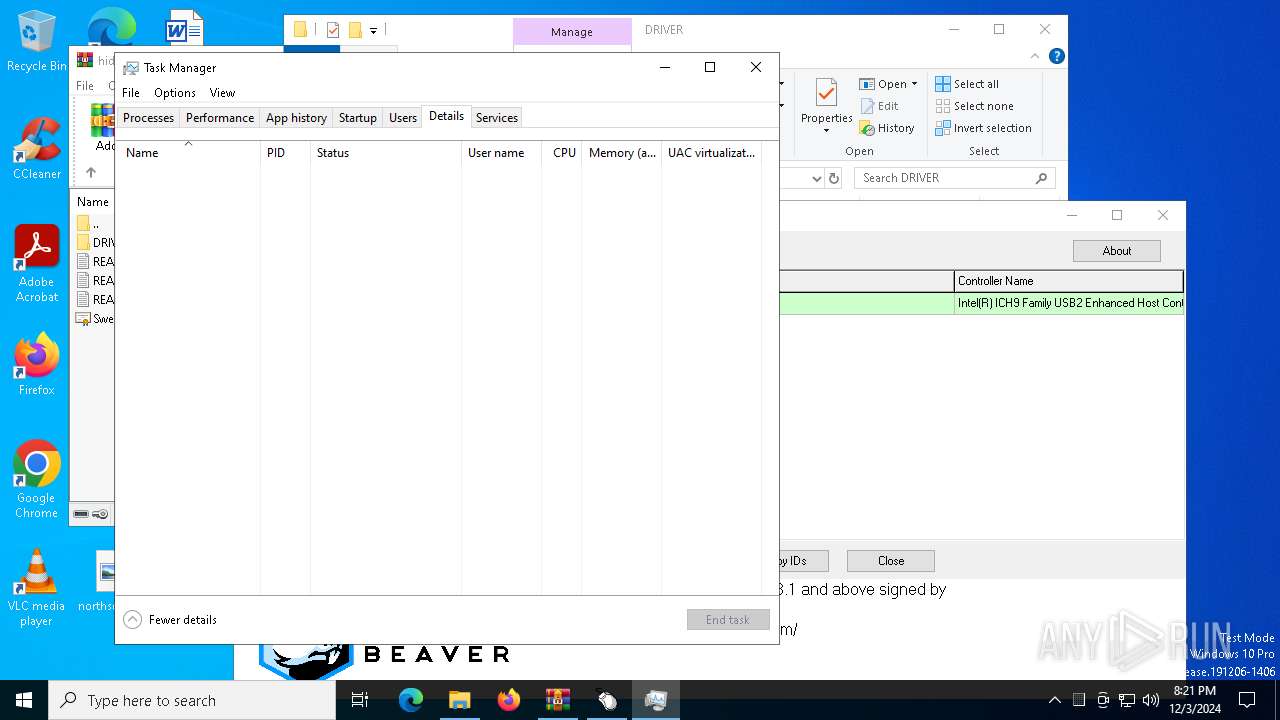Click Task View on the taskbar

point(360,700)
